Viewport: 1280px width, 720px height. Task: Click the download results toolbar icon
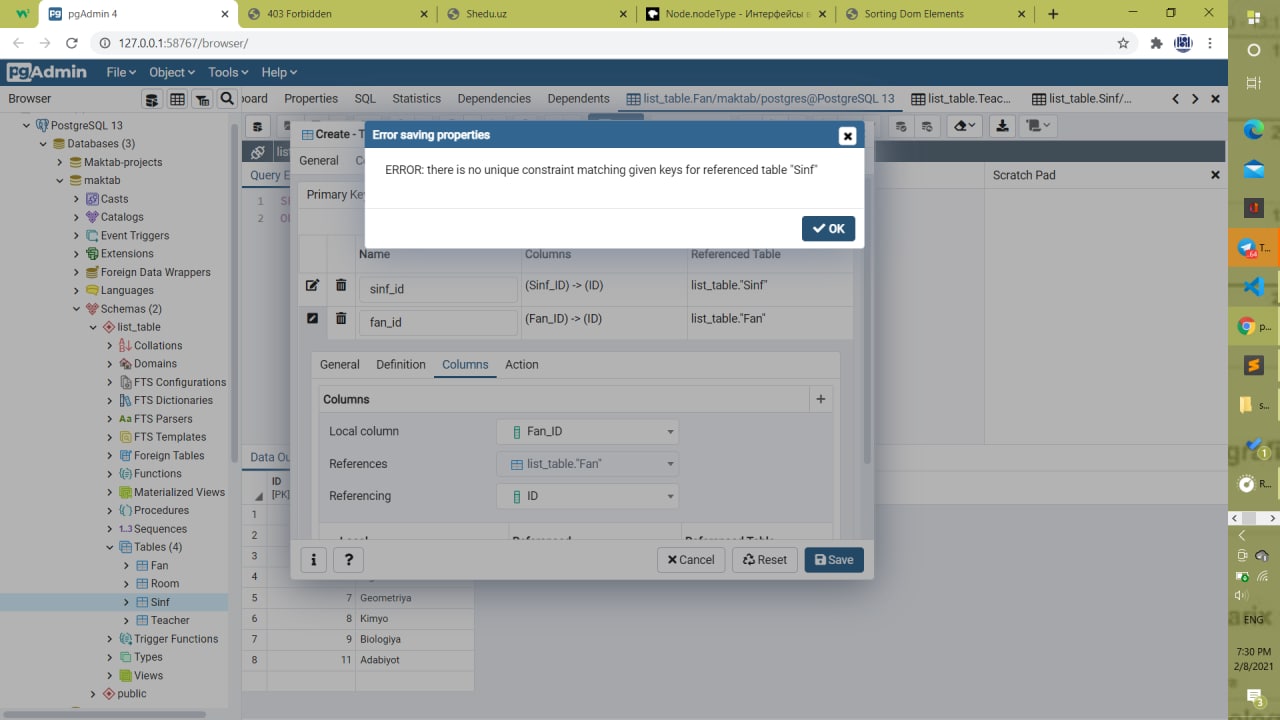[1003, 127]
